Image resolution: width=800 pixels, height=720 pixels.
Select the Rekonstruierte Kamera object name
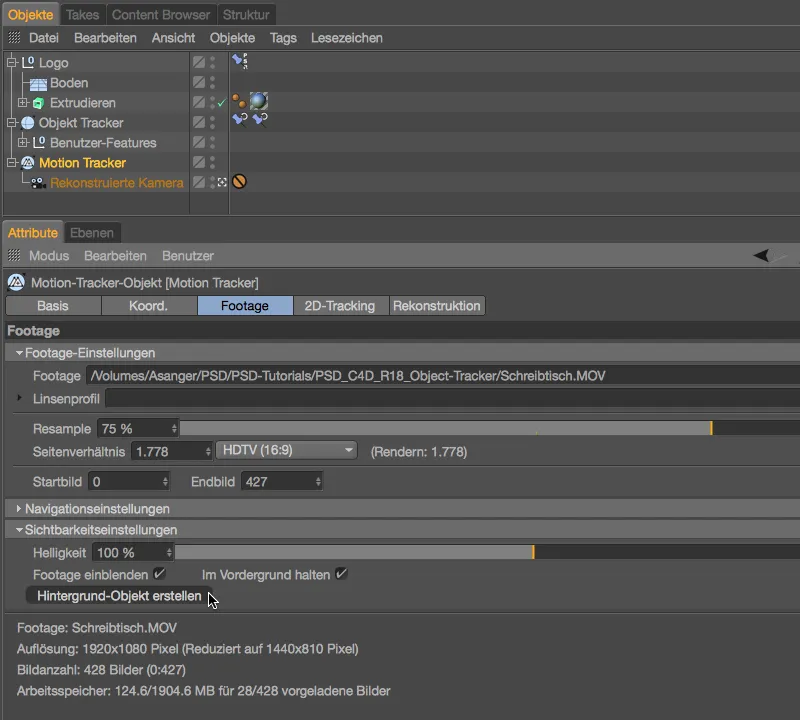coord(117,183)
